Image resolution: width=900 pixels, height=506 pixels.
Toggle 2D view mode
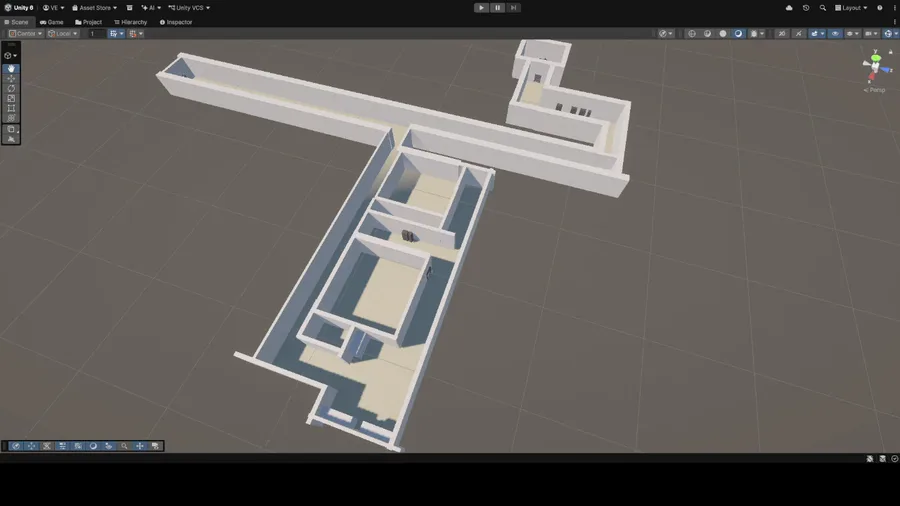click(x=782, y=33)
